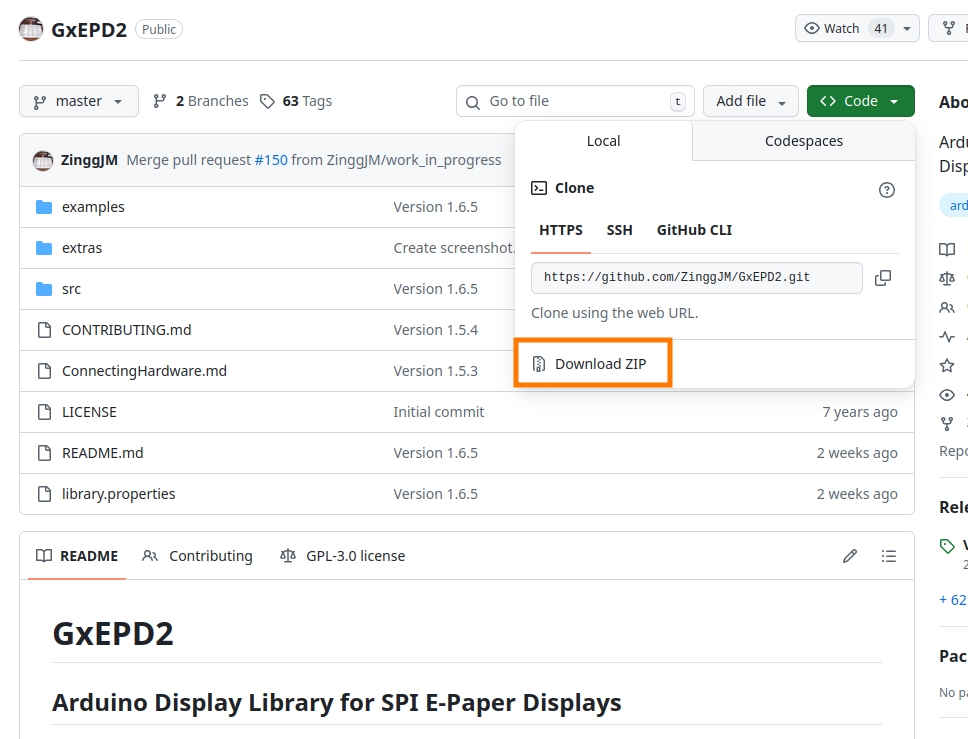Copy the HTTPS clone URL to clipboard
968x739 pixels.
(x=882, y=278)
